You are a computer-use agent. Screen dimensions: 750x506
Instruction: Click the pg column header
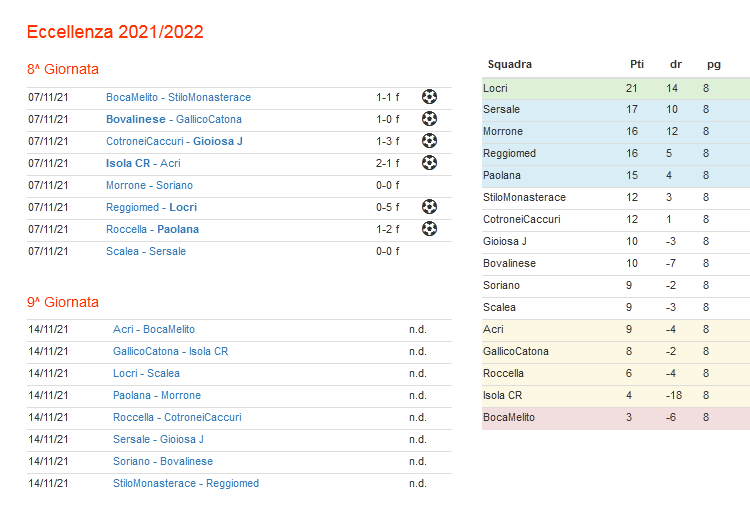[x=714, y=65]
